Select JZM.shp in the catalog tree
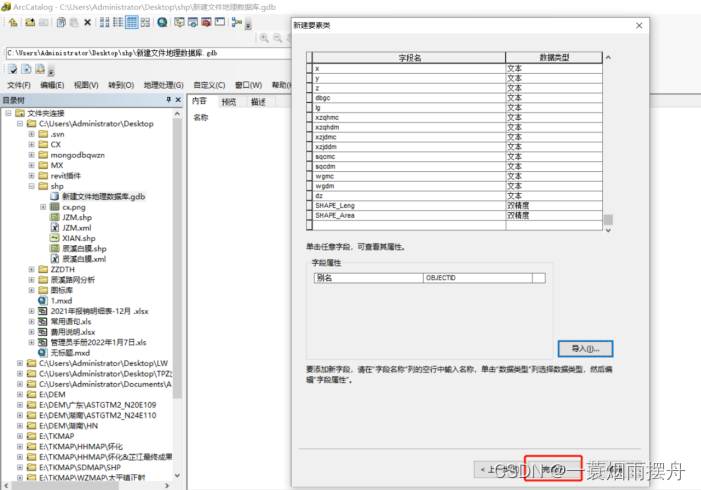 point(77,217)
